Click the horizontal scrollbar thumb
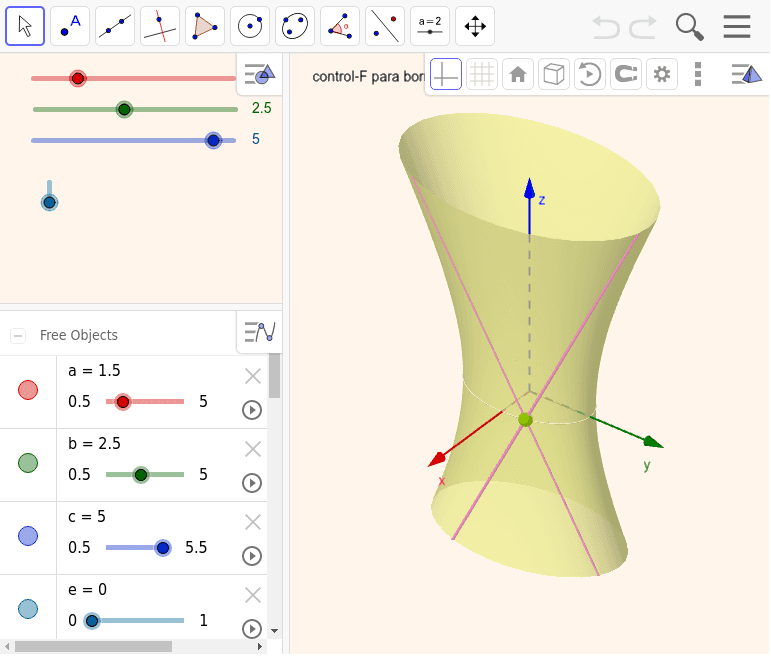Viewport: 771px width, 656px height. [93, 646]
